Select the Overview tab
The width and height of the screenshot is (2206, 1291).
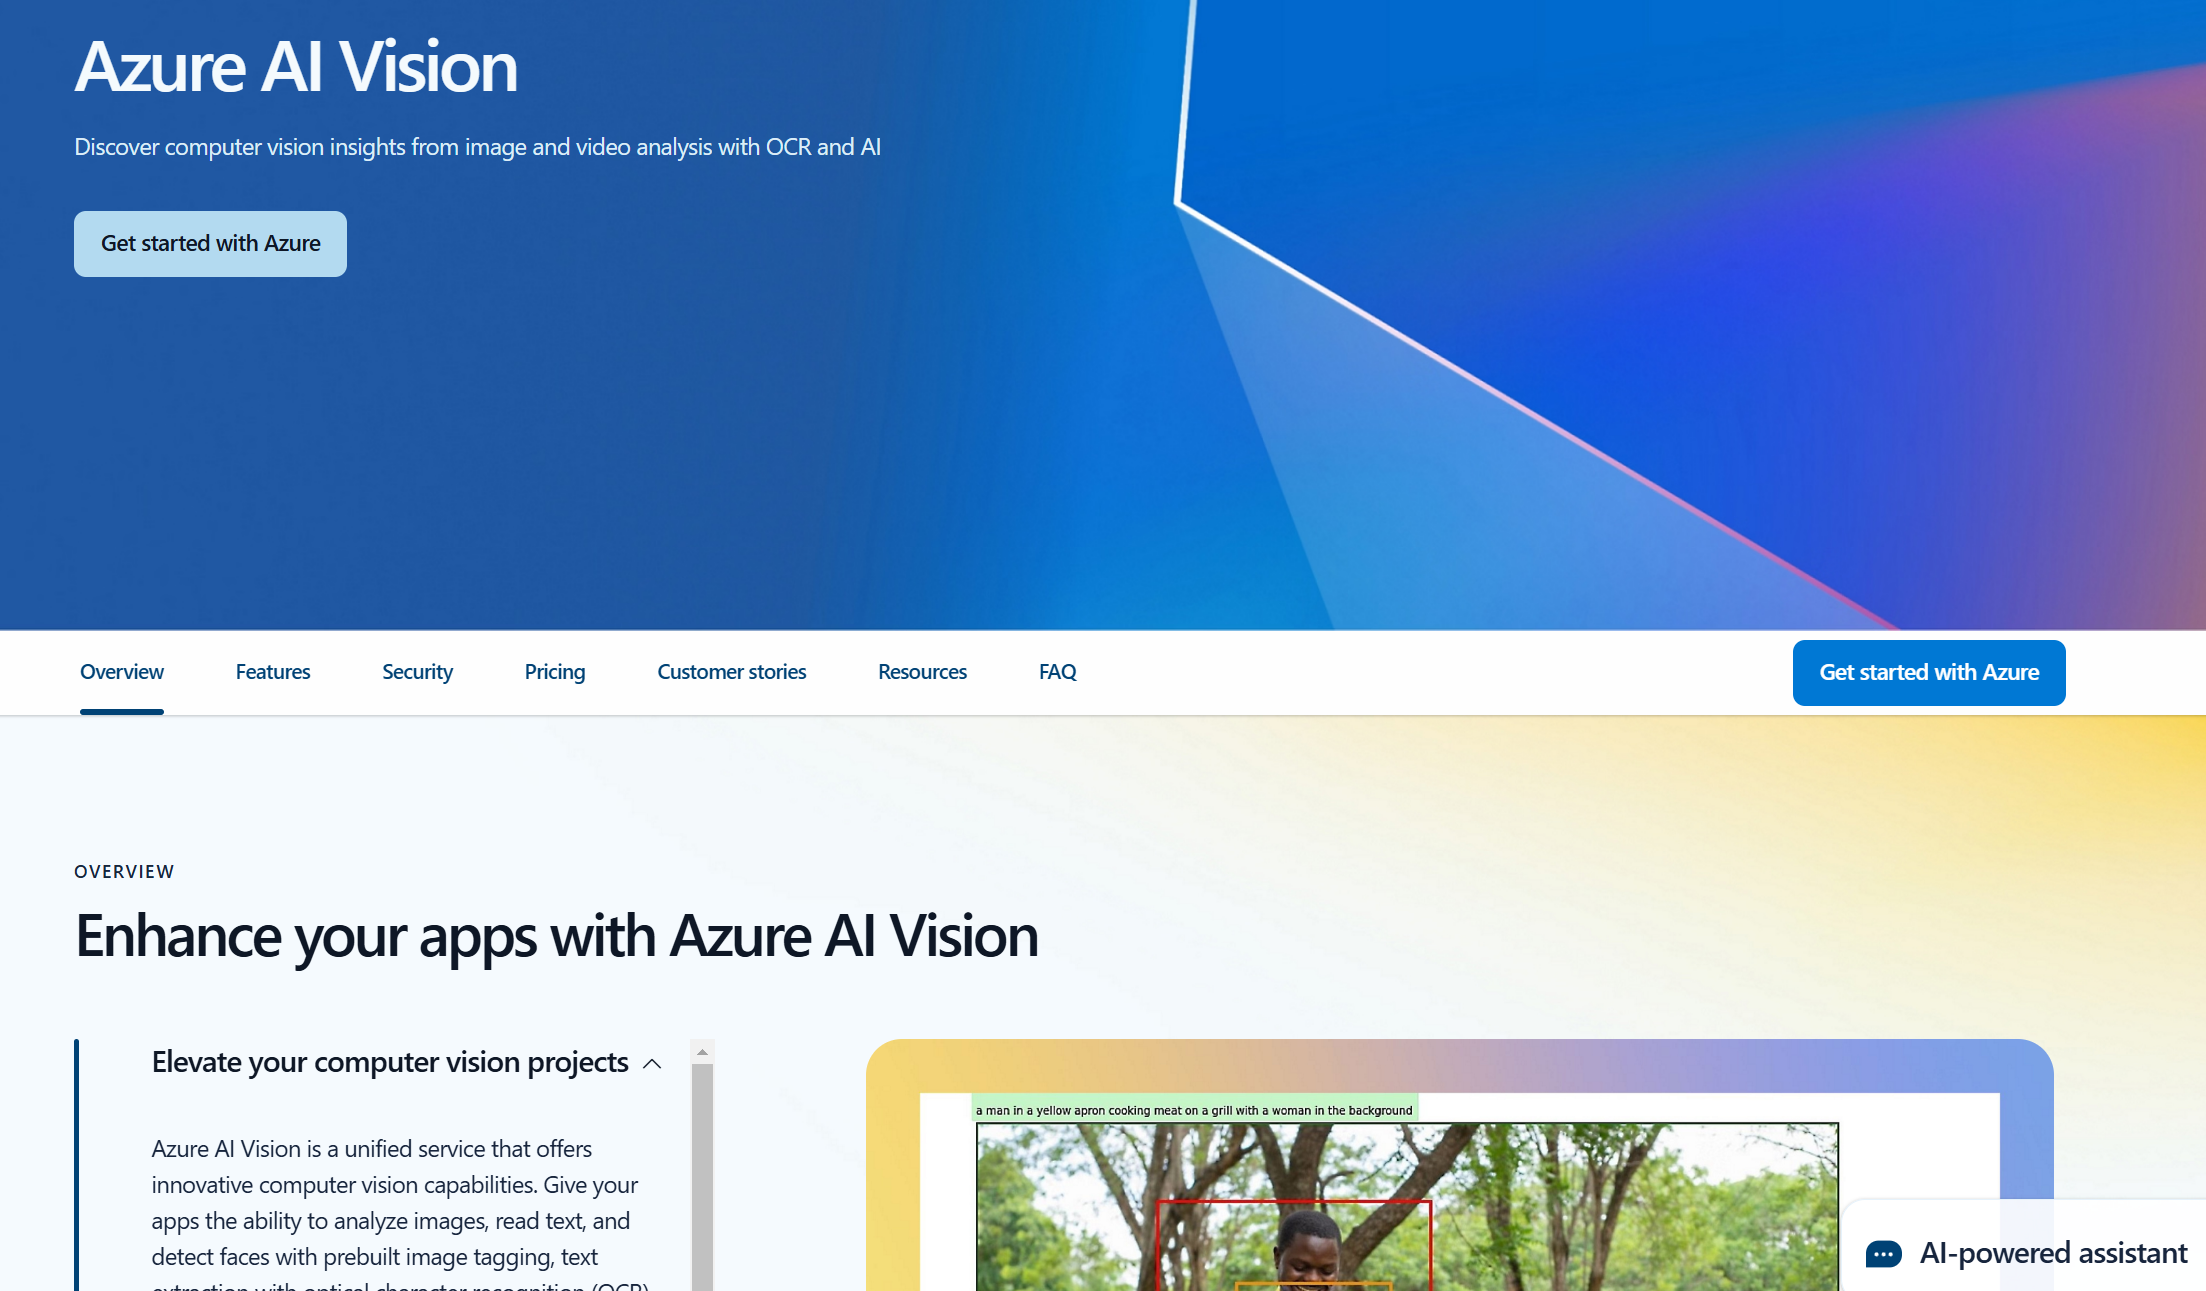121,672
